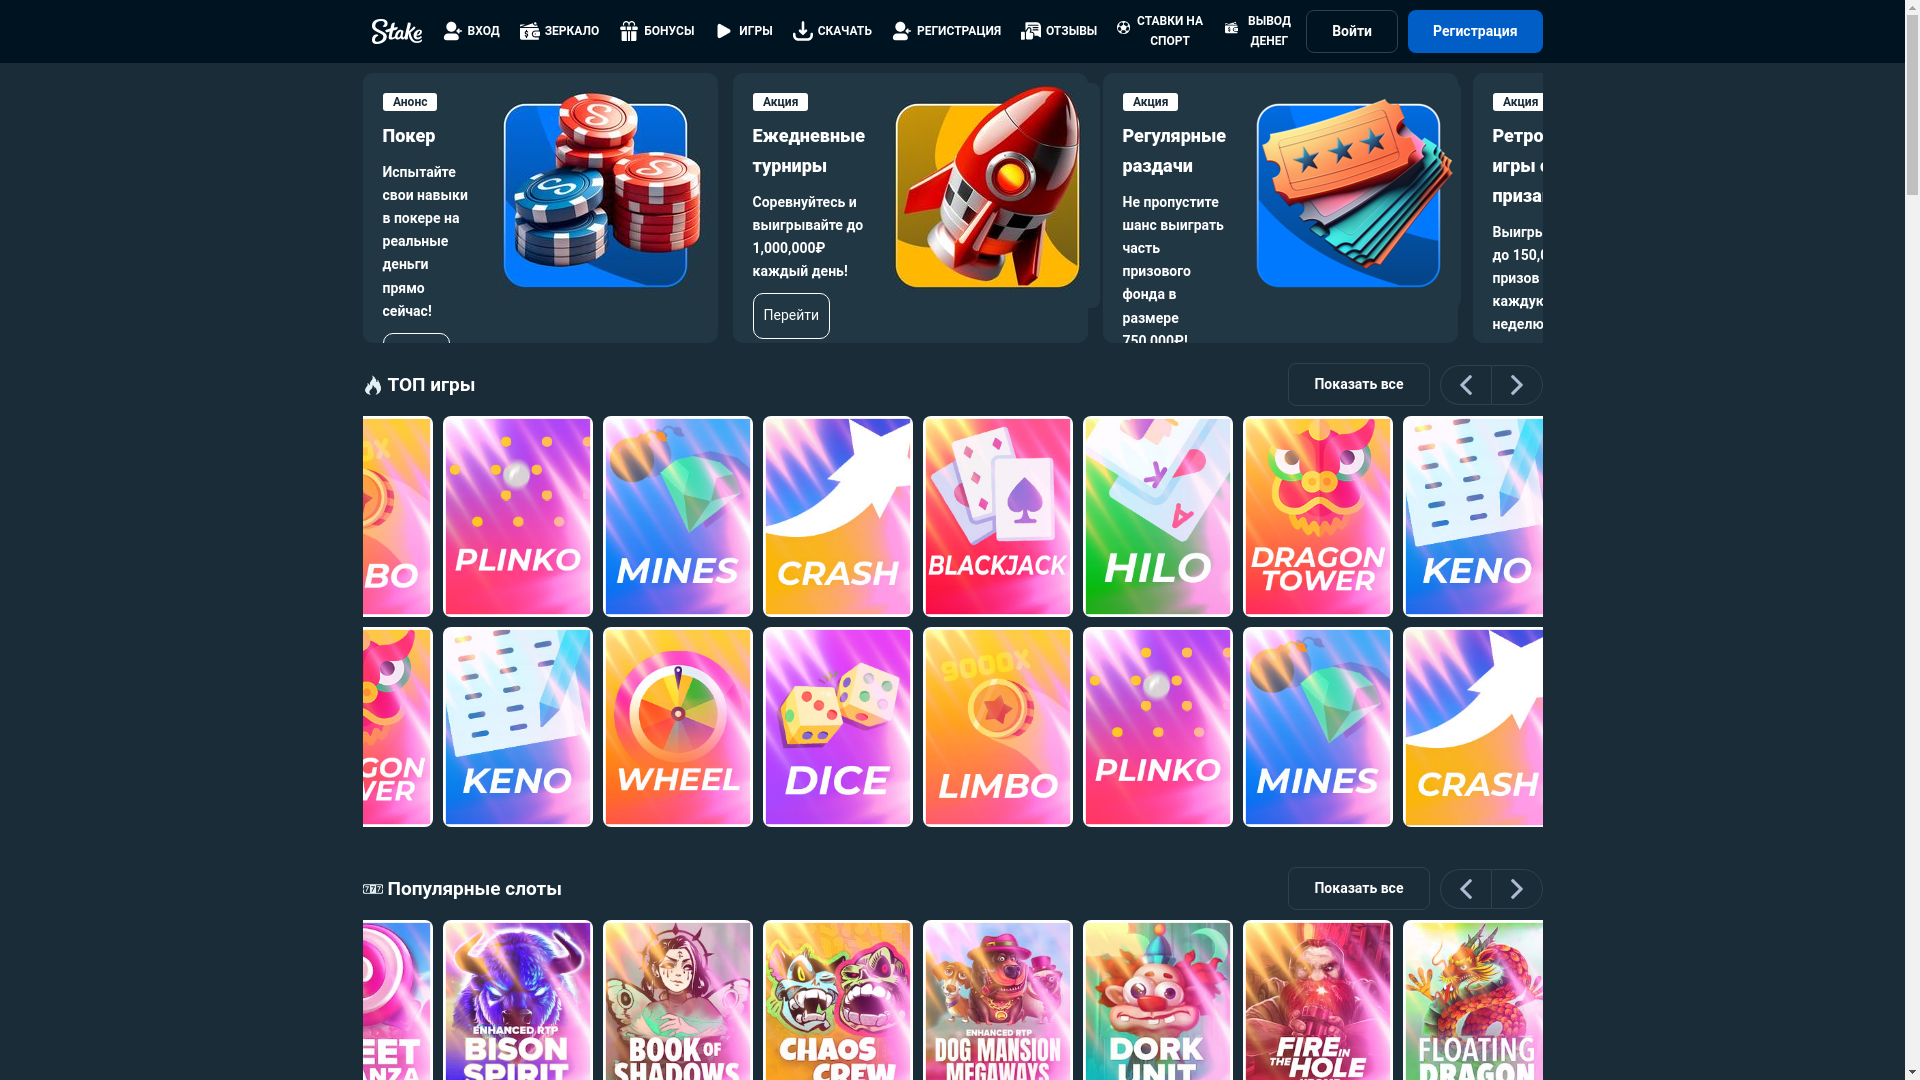The image size is (1920, 1080).
Task: Open Dog Mansion Megaways slot
Action: click(x=997, y=1000)
